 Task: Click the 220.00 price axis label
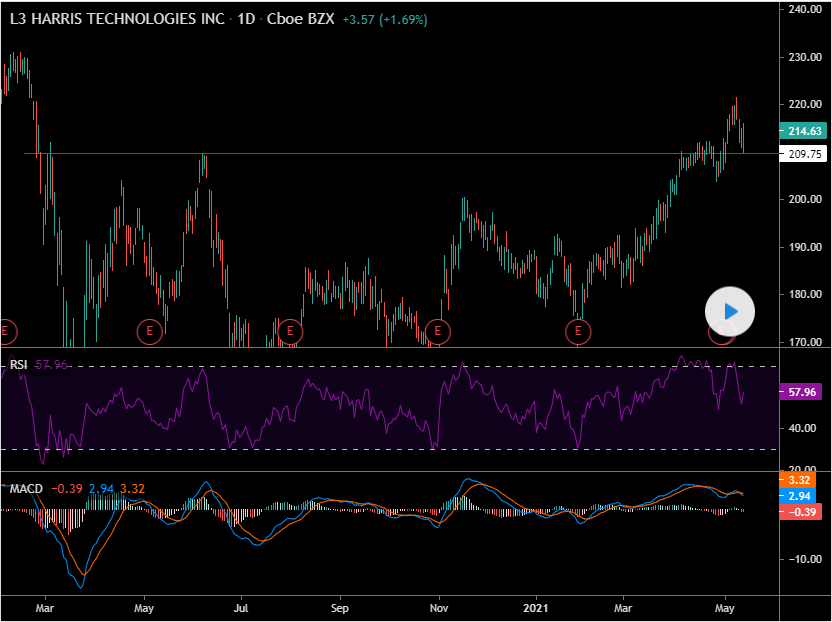pos(805,104)
